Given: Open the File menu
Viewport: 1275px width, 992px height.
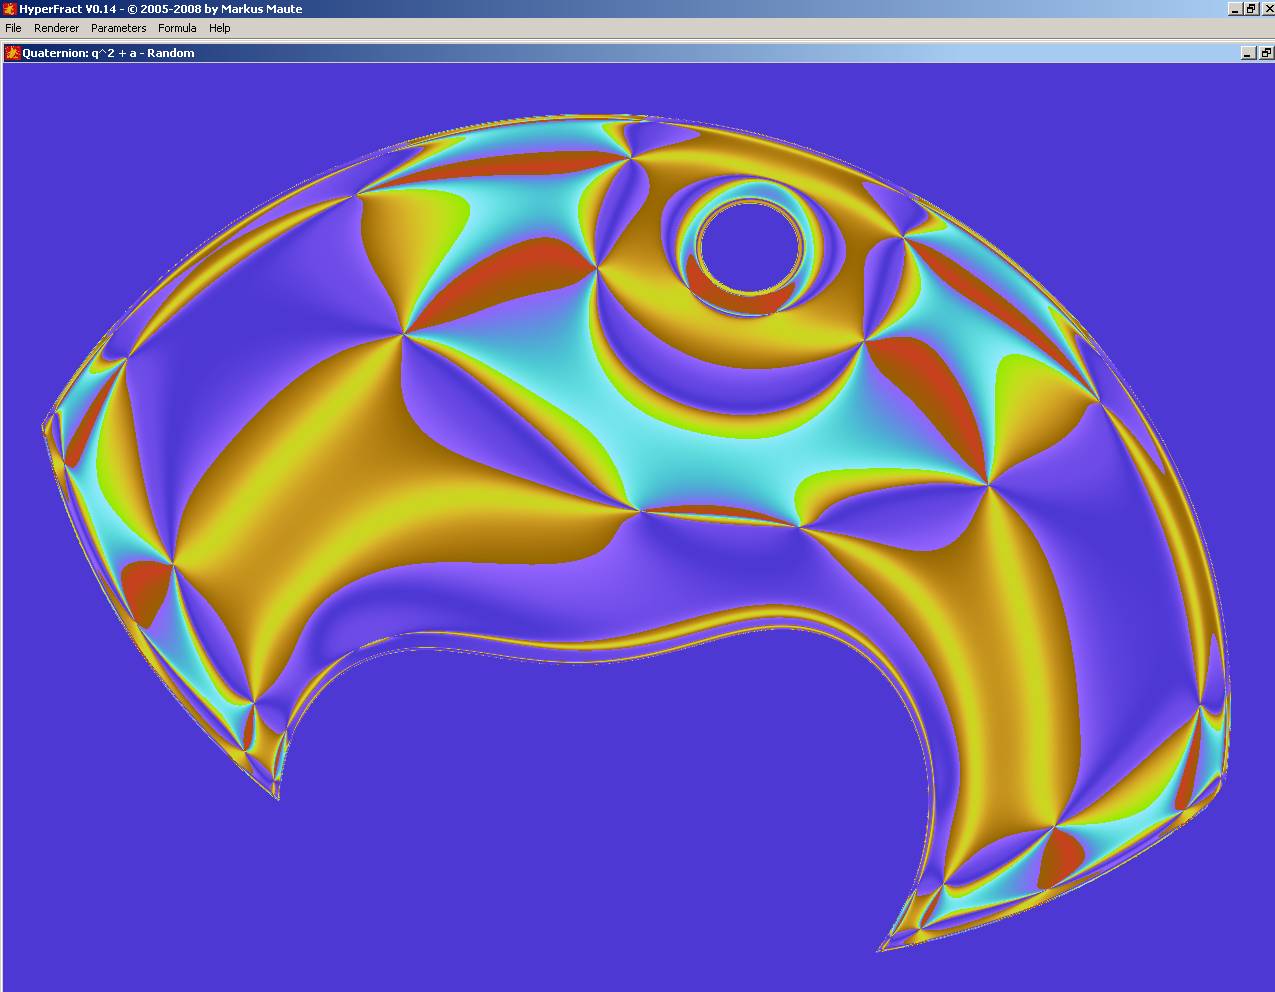Looking at the screenshot, I should click(x=13, y=28).
